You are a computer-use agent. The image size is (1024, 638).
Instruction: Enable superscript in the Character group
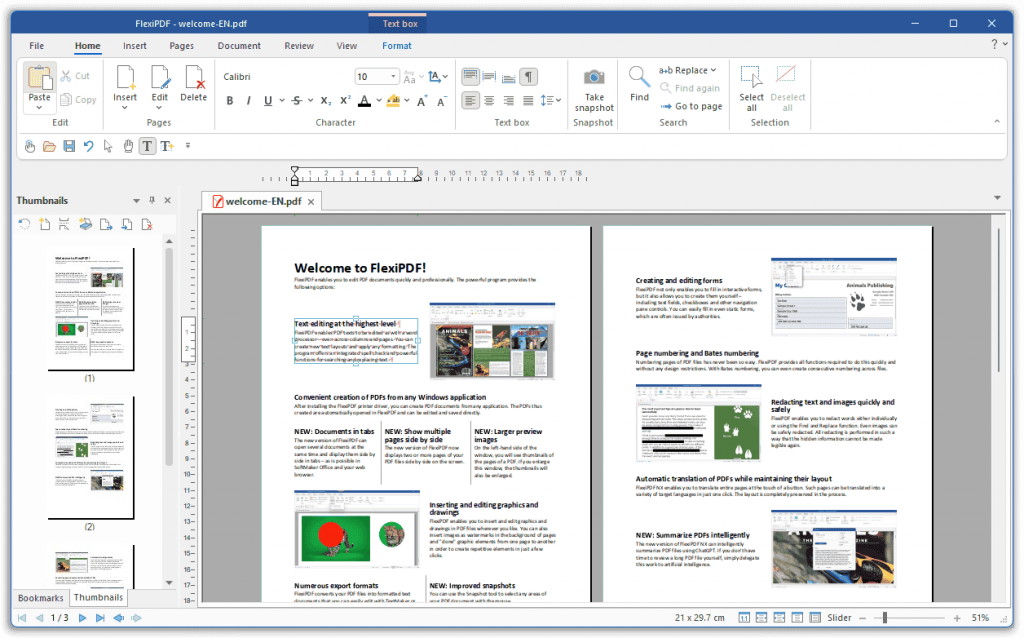tap(344, 101)
